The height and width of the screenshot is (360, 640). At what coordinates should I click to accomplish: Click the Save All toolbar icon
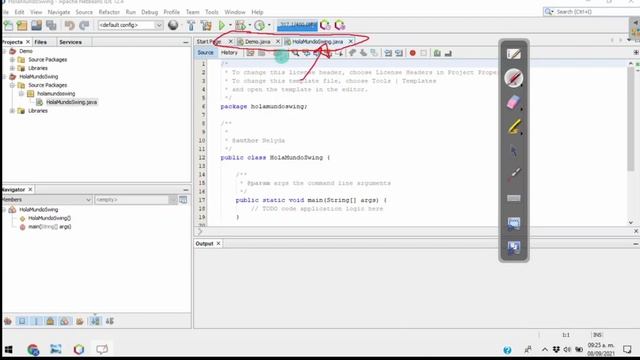coord(51,25)
